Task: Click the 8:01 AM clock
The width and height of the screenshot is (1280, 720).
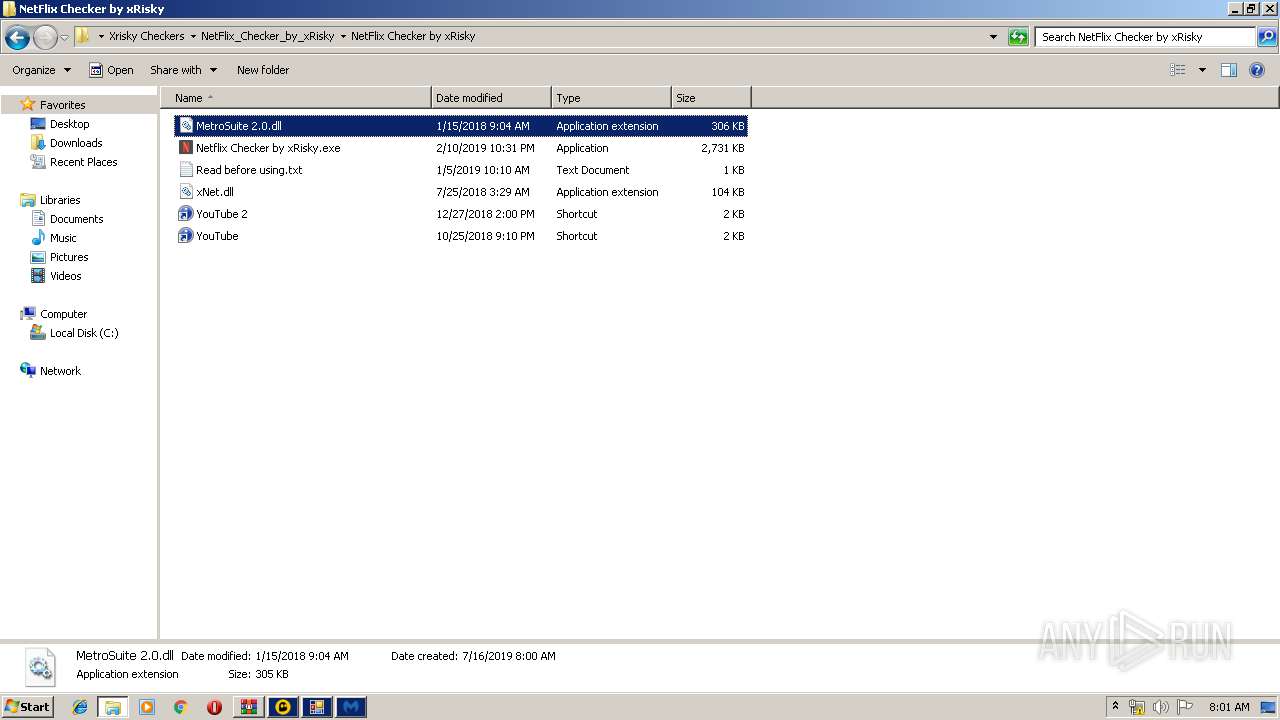Action: 1229,707
